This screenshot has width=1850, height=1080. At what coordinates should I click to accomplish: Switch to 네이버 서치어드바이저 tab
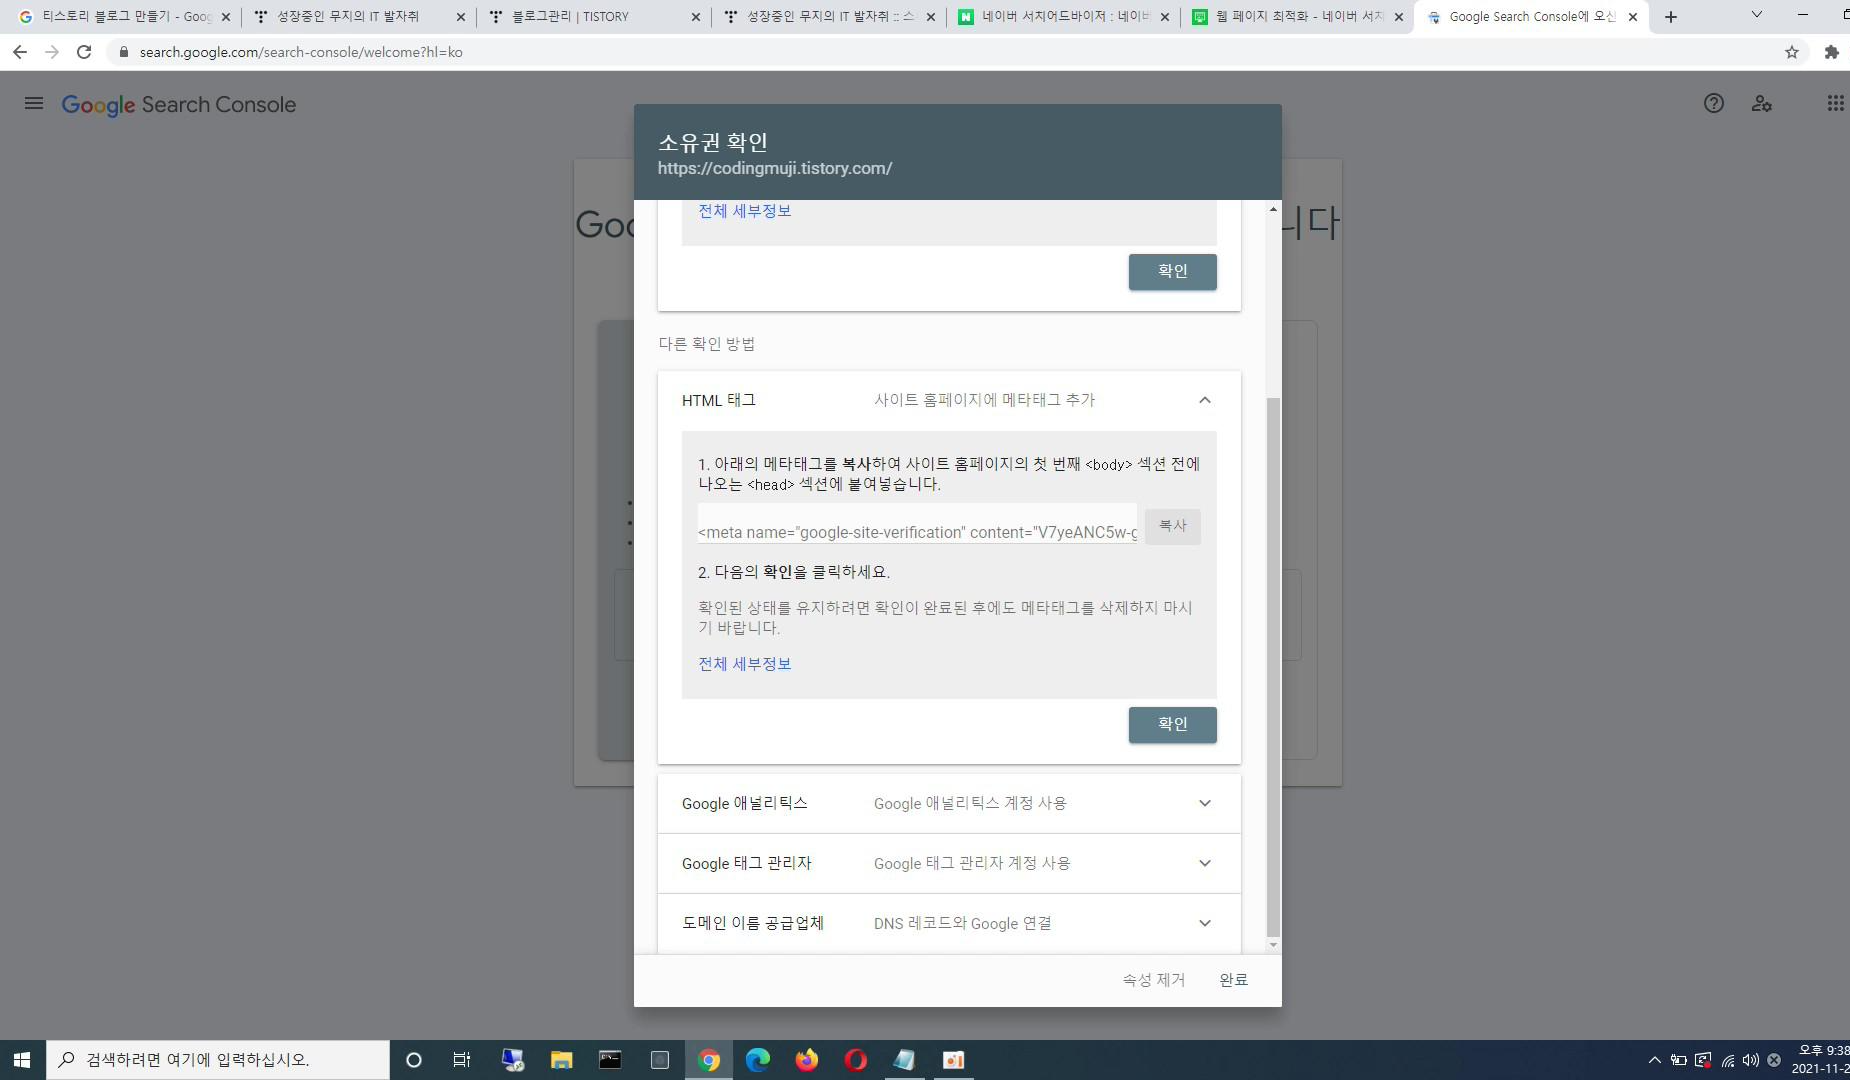pos(1063,17)
